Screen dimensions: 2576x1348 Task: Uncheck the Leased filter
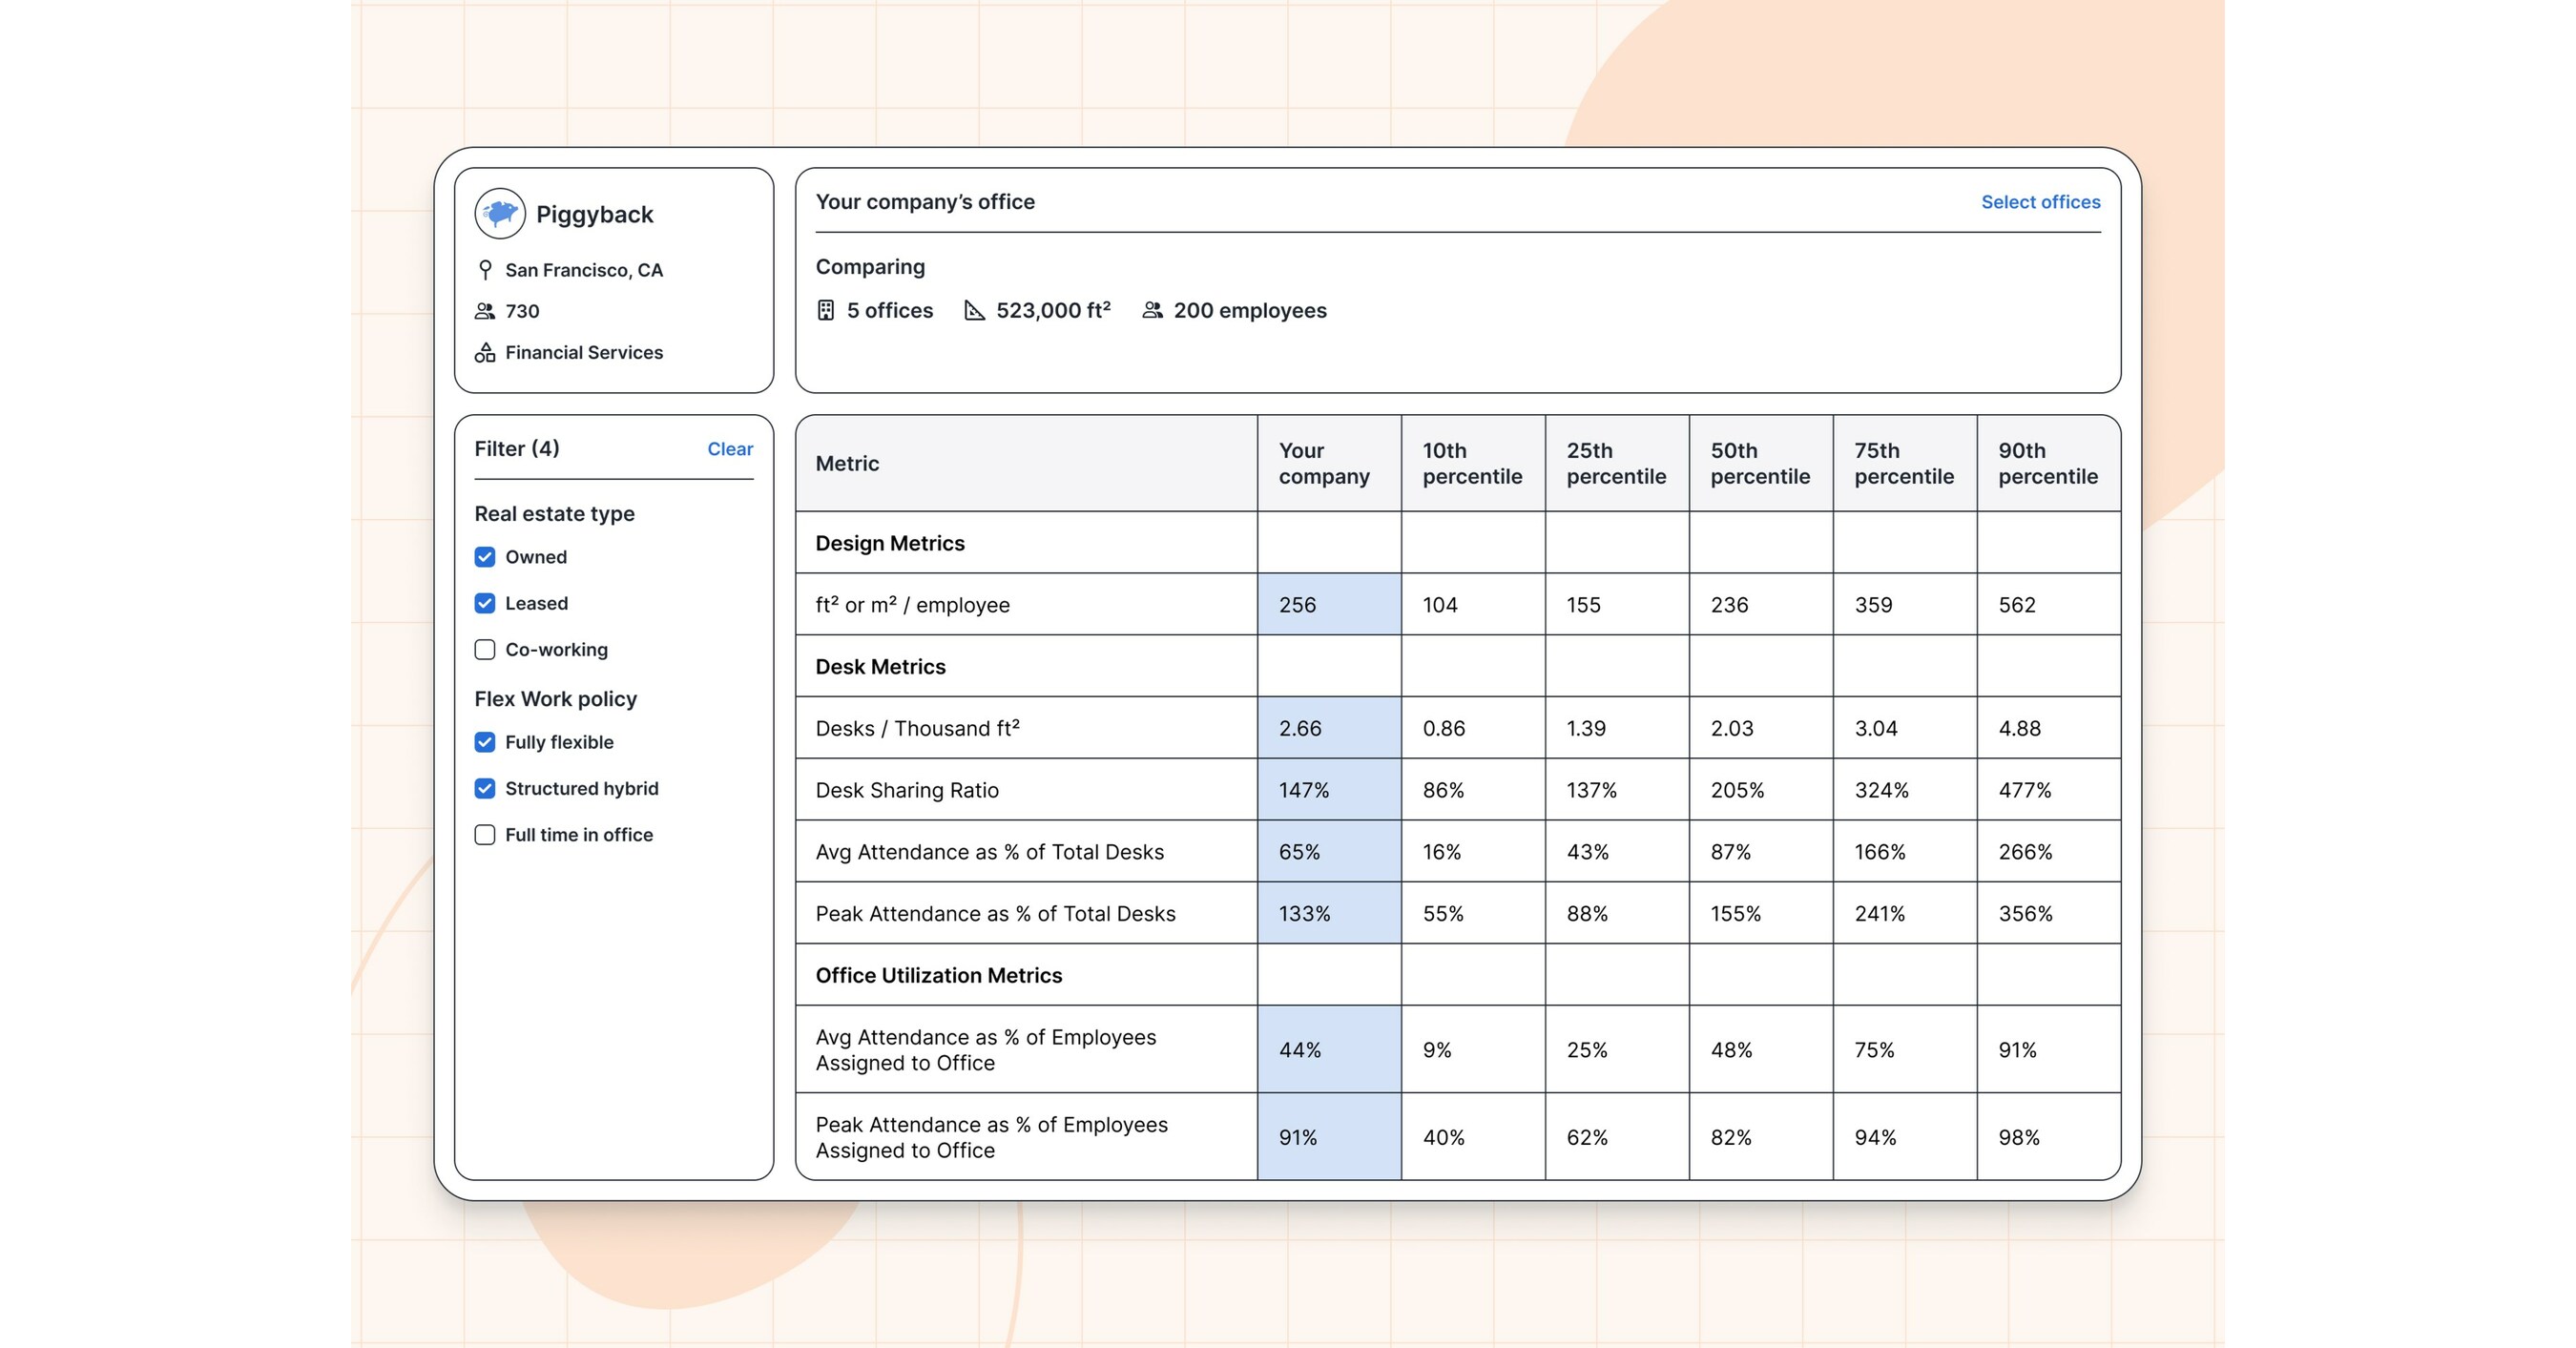pos(485,603)
